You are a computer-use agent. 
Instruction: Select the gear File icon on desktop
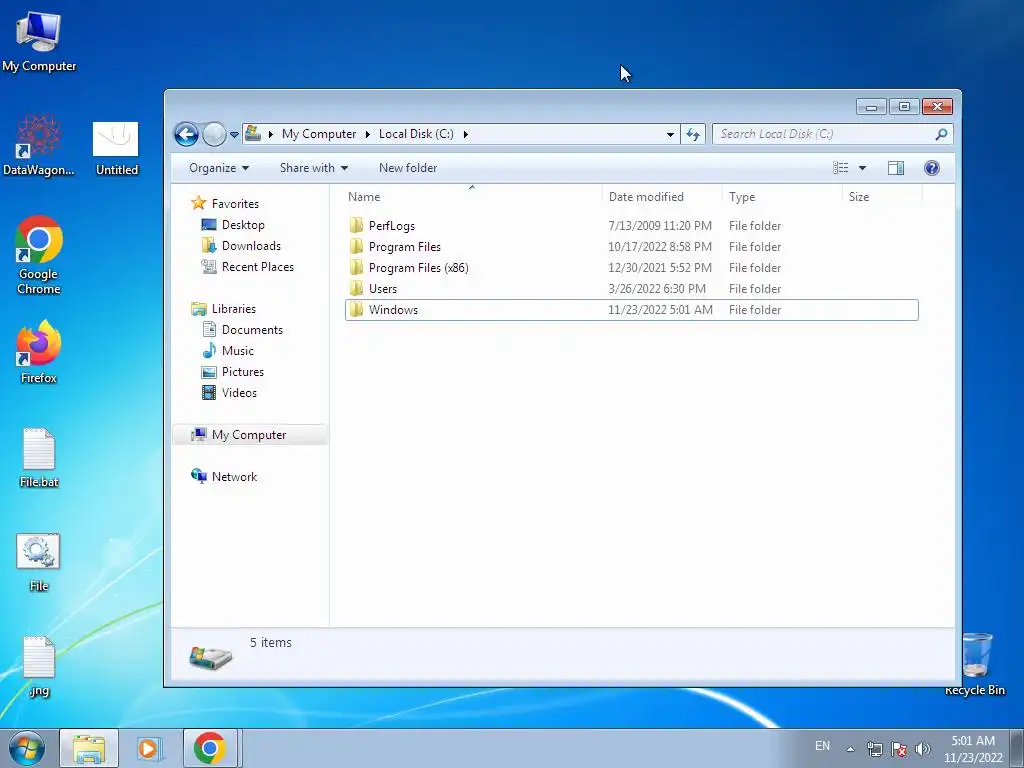pyautogui.click(x=39, y=562)
